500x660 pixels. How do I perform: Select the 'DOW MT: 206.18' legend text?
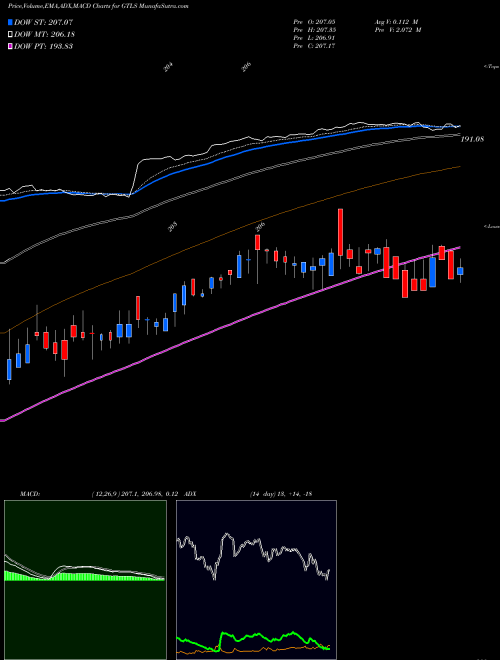(44, 34)
